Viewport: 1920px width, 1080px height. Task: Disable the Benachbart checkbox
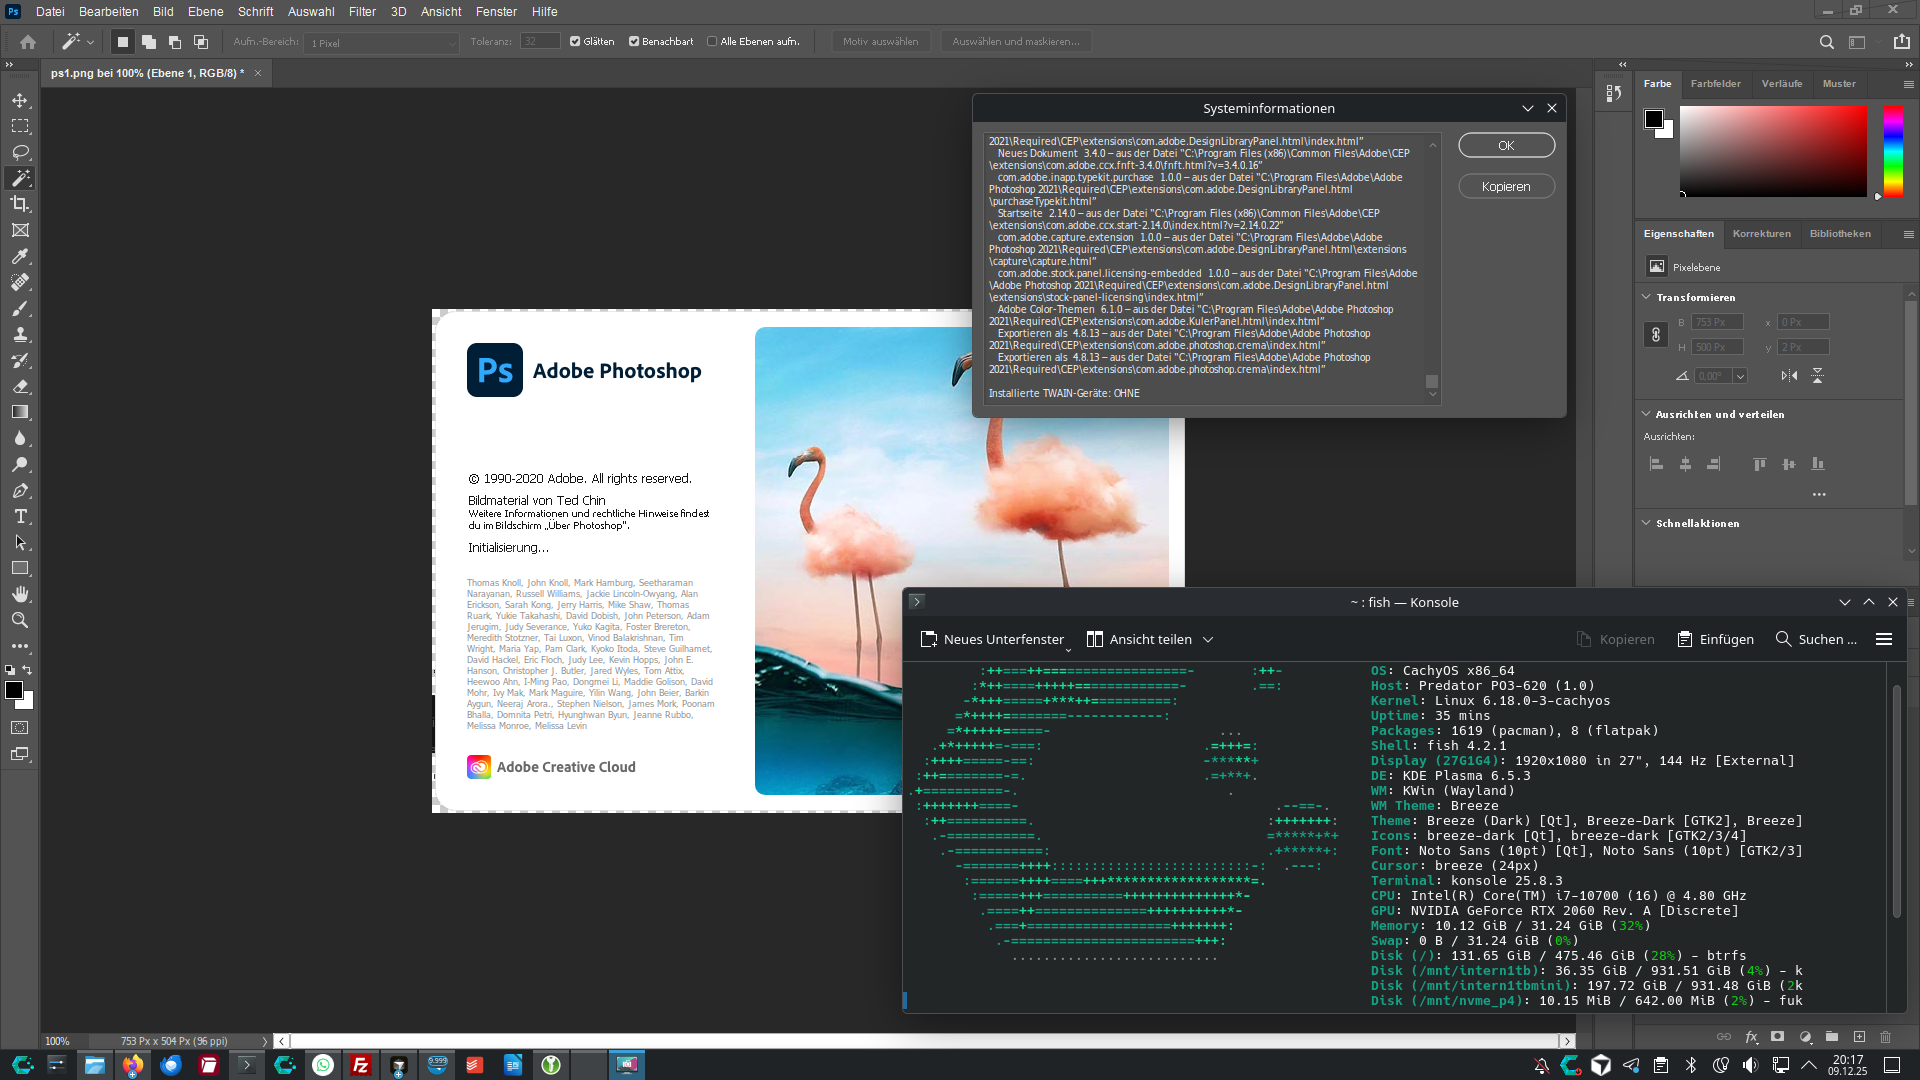(x=635, y=41)
